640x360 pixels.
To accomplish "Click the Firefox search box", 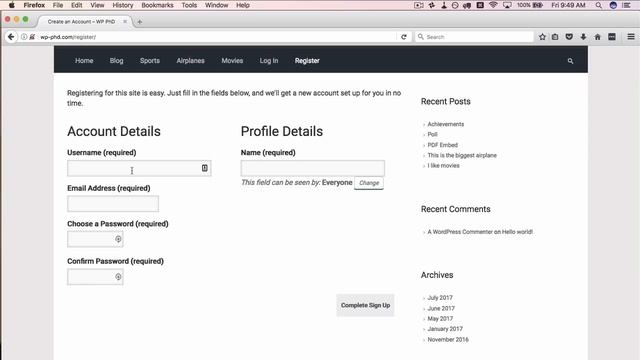I will point(474,37).
